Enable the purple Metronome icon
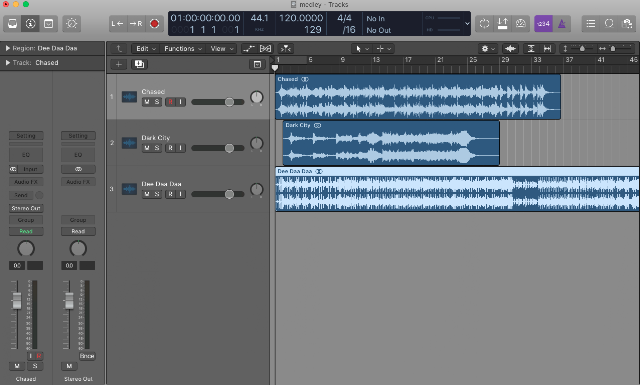The width and height of the screenshot is (640, 385). tap(562, 24)
